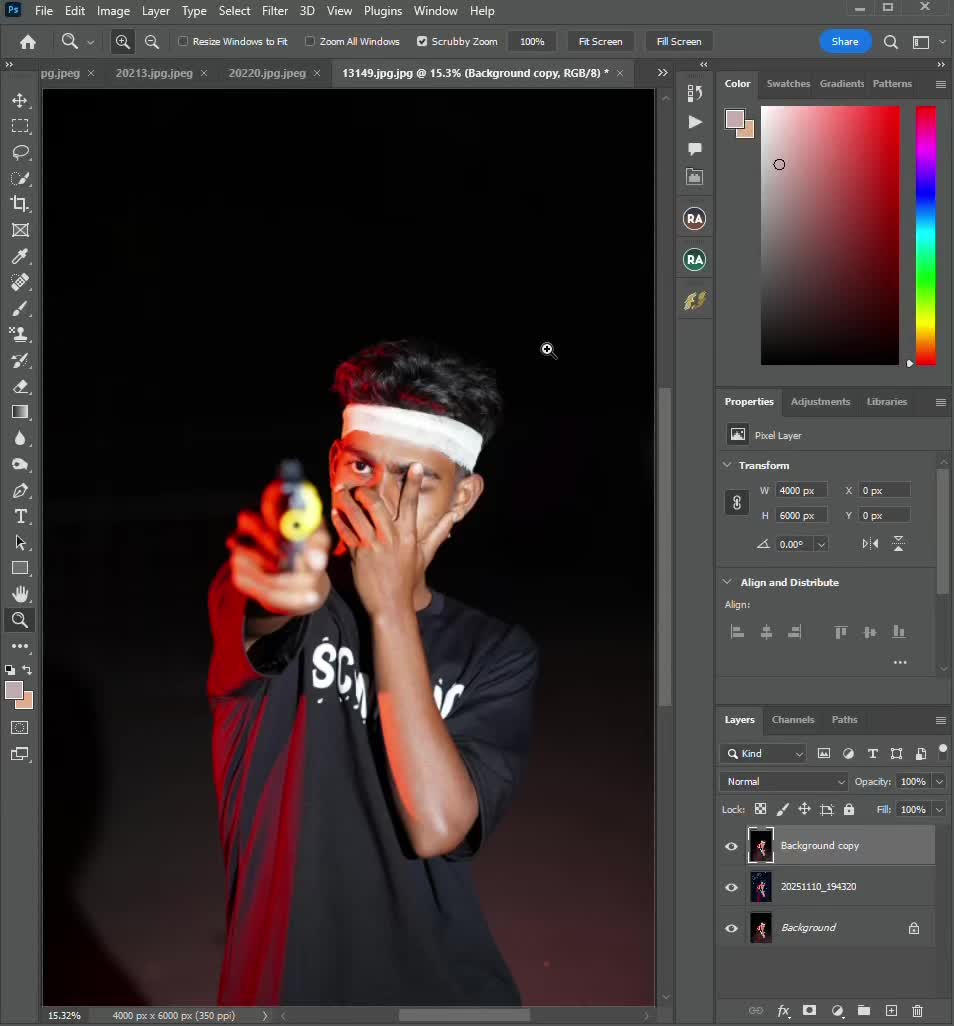Image resolution: width=954 pixels, height=1026 pixels.
Task: Click the Flip Vertical icon in Transform
Action: click(898, 544)
